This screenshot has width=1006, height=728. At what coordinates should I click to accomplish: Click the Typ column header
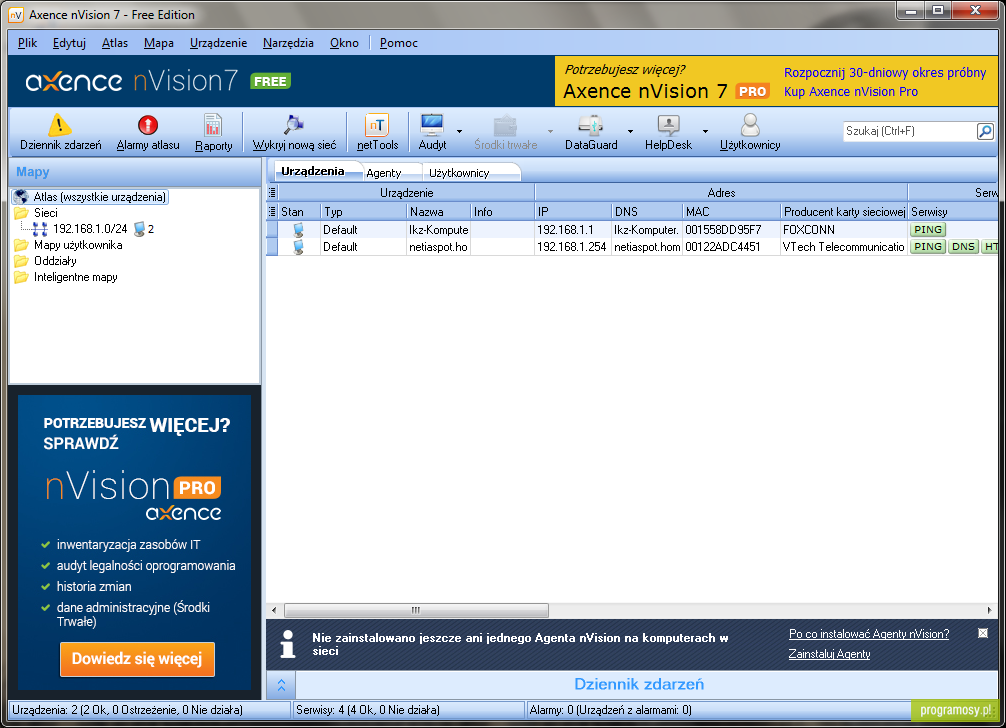tap(363, 212)
